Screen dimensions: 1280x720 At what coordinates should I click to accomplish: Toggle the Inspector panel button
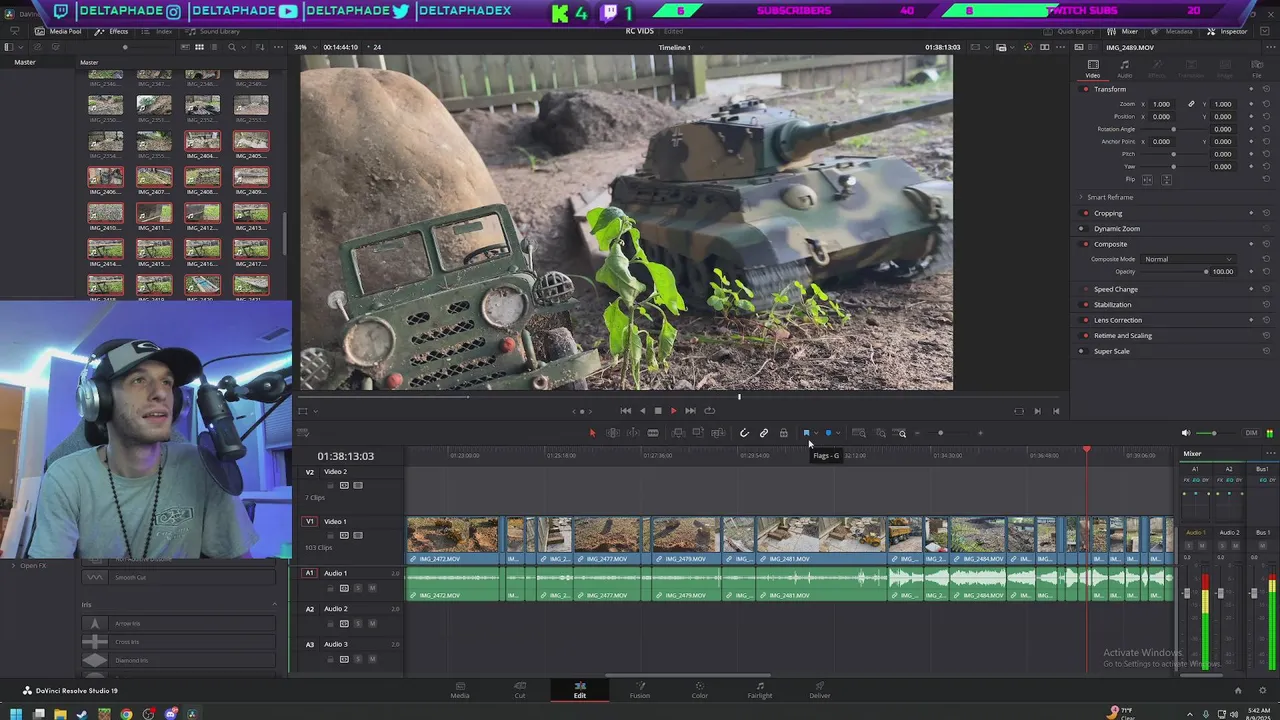[x=1227, y=31]
